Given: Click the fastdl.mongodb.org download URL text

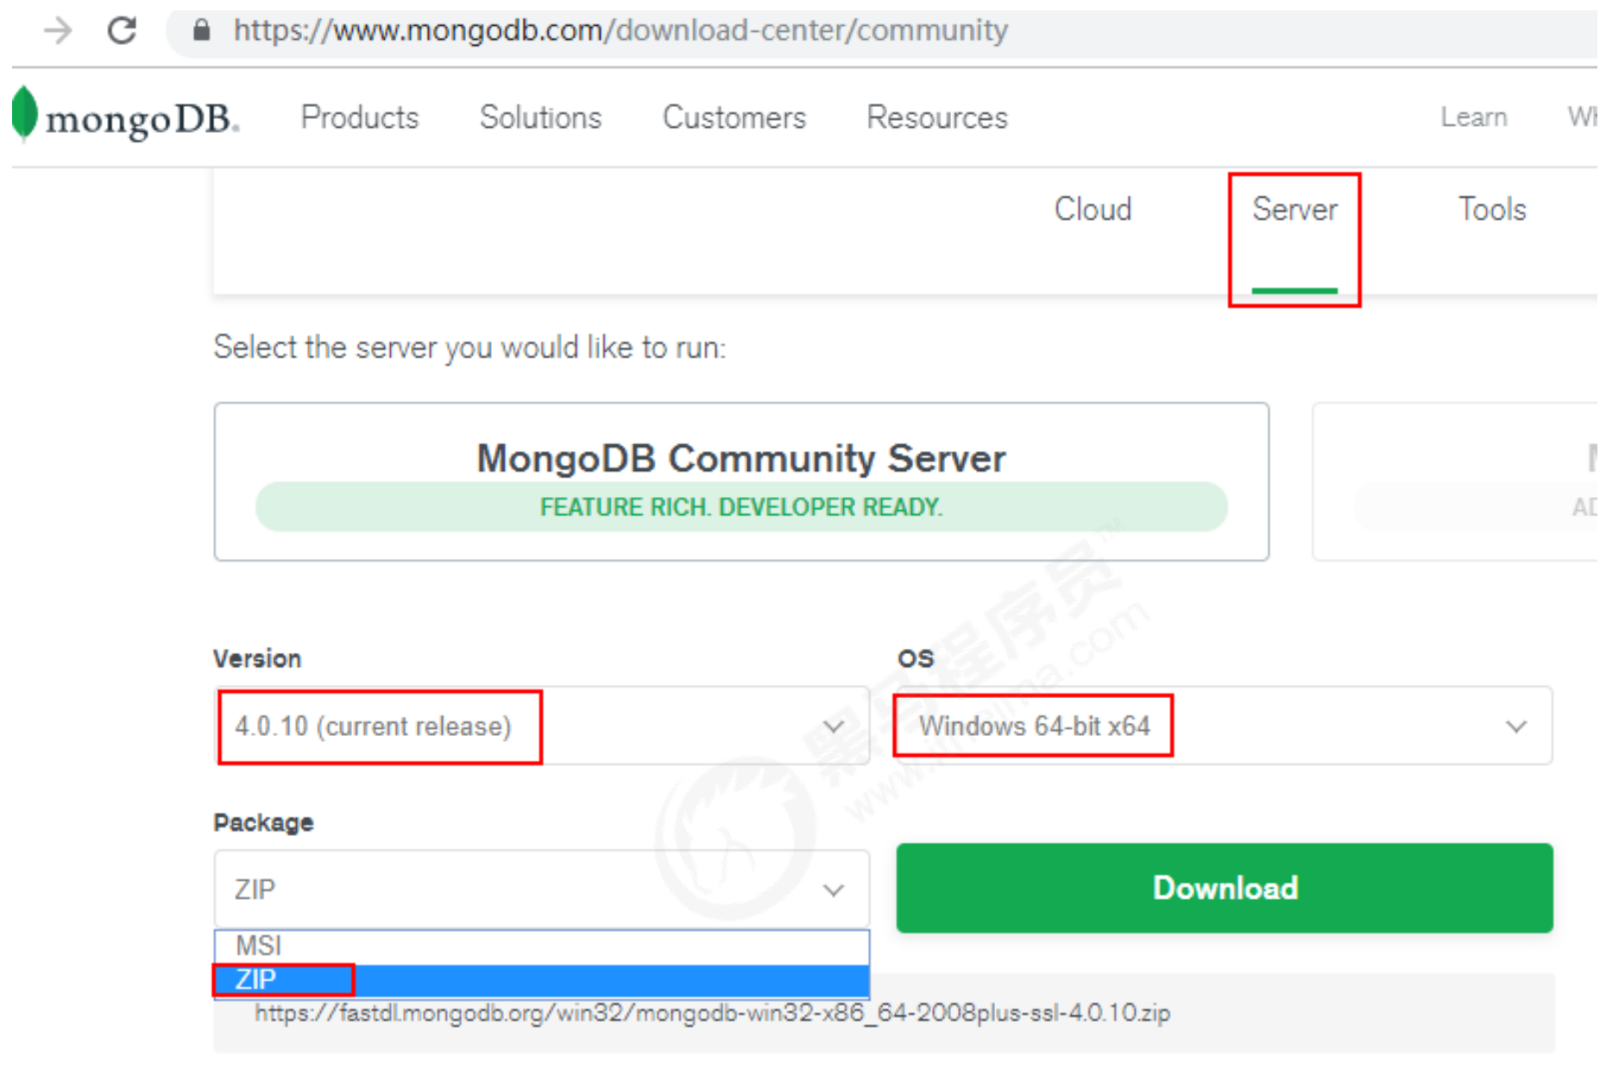Looking at the screenshot, I should click(x=712, y=1013).
